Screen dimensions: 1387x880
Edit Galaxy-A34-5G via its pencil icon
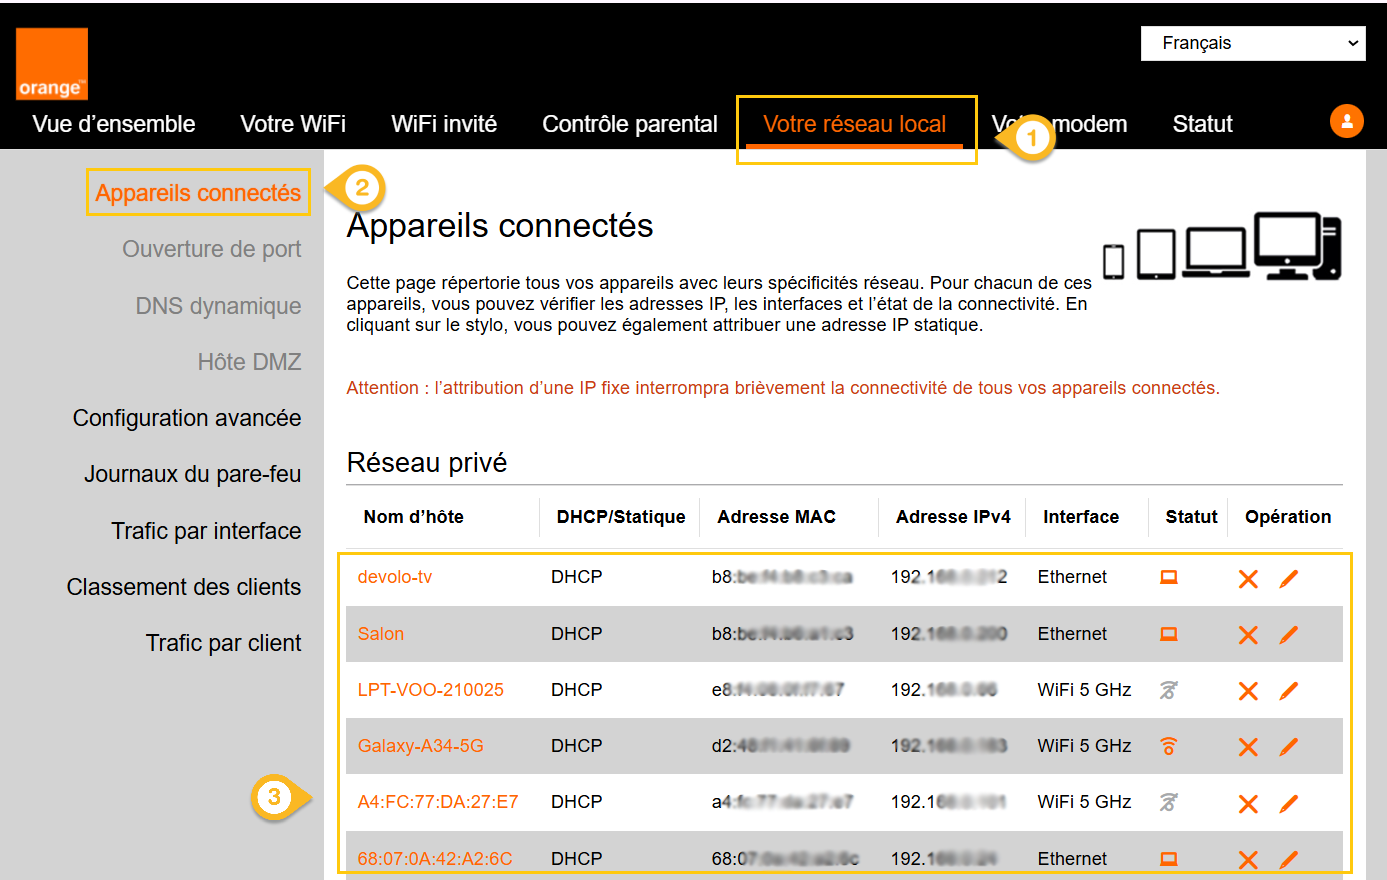click(x=1289, y=746)
